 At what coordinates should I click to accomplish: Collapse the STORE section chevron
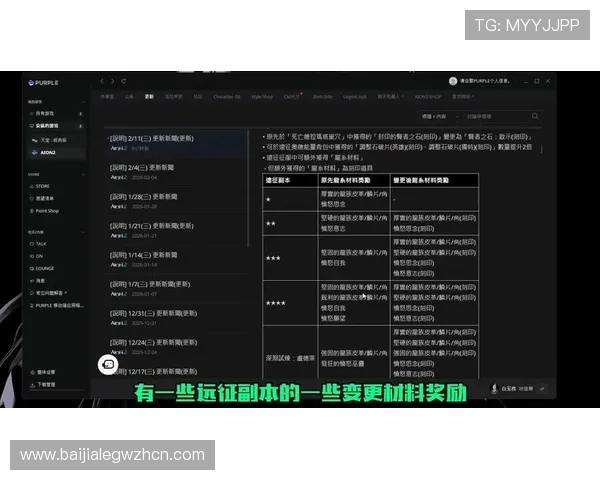click(x=83, y=174)
